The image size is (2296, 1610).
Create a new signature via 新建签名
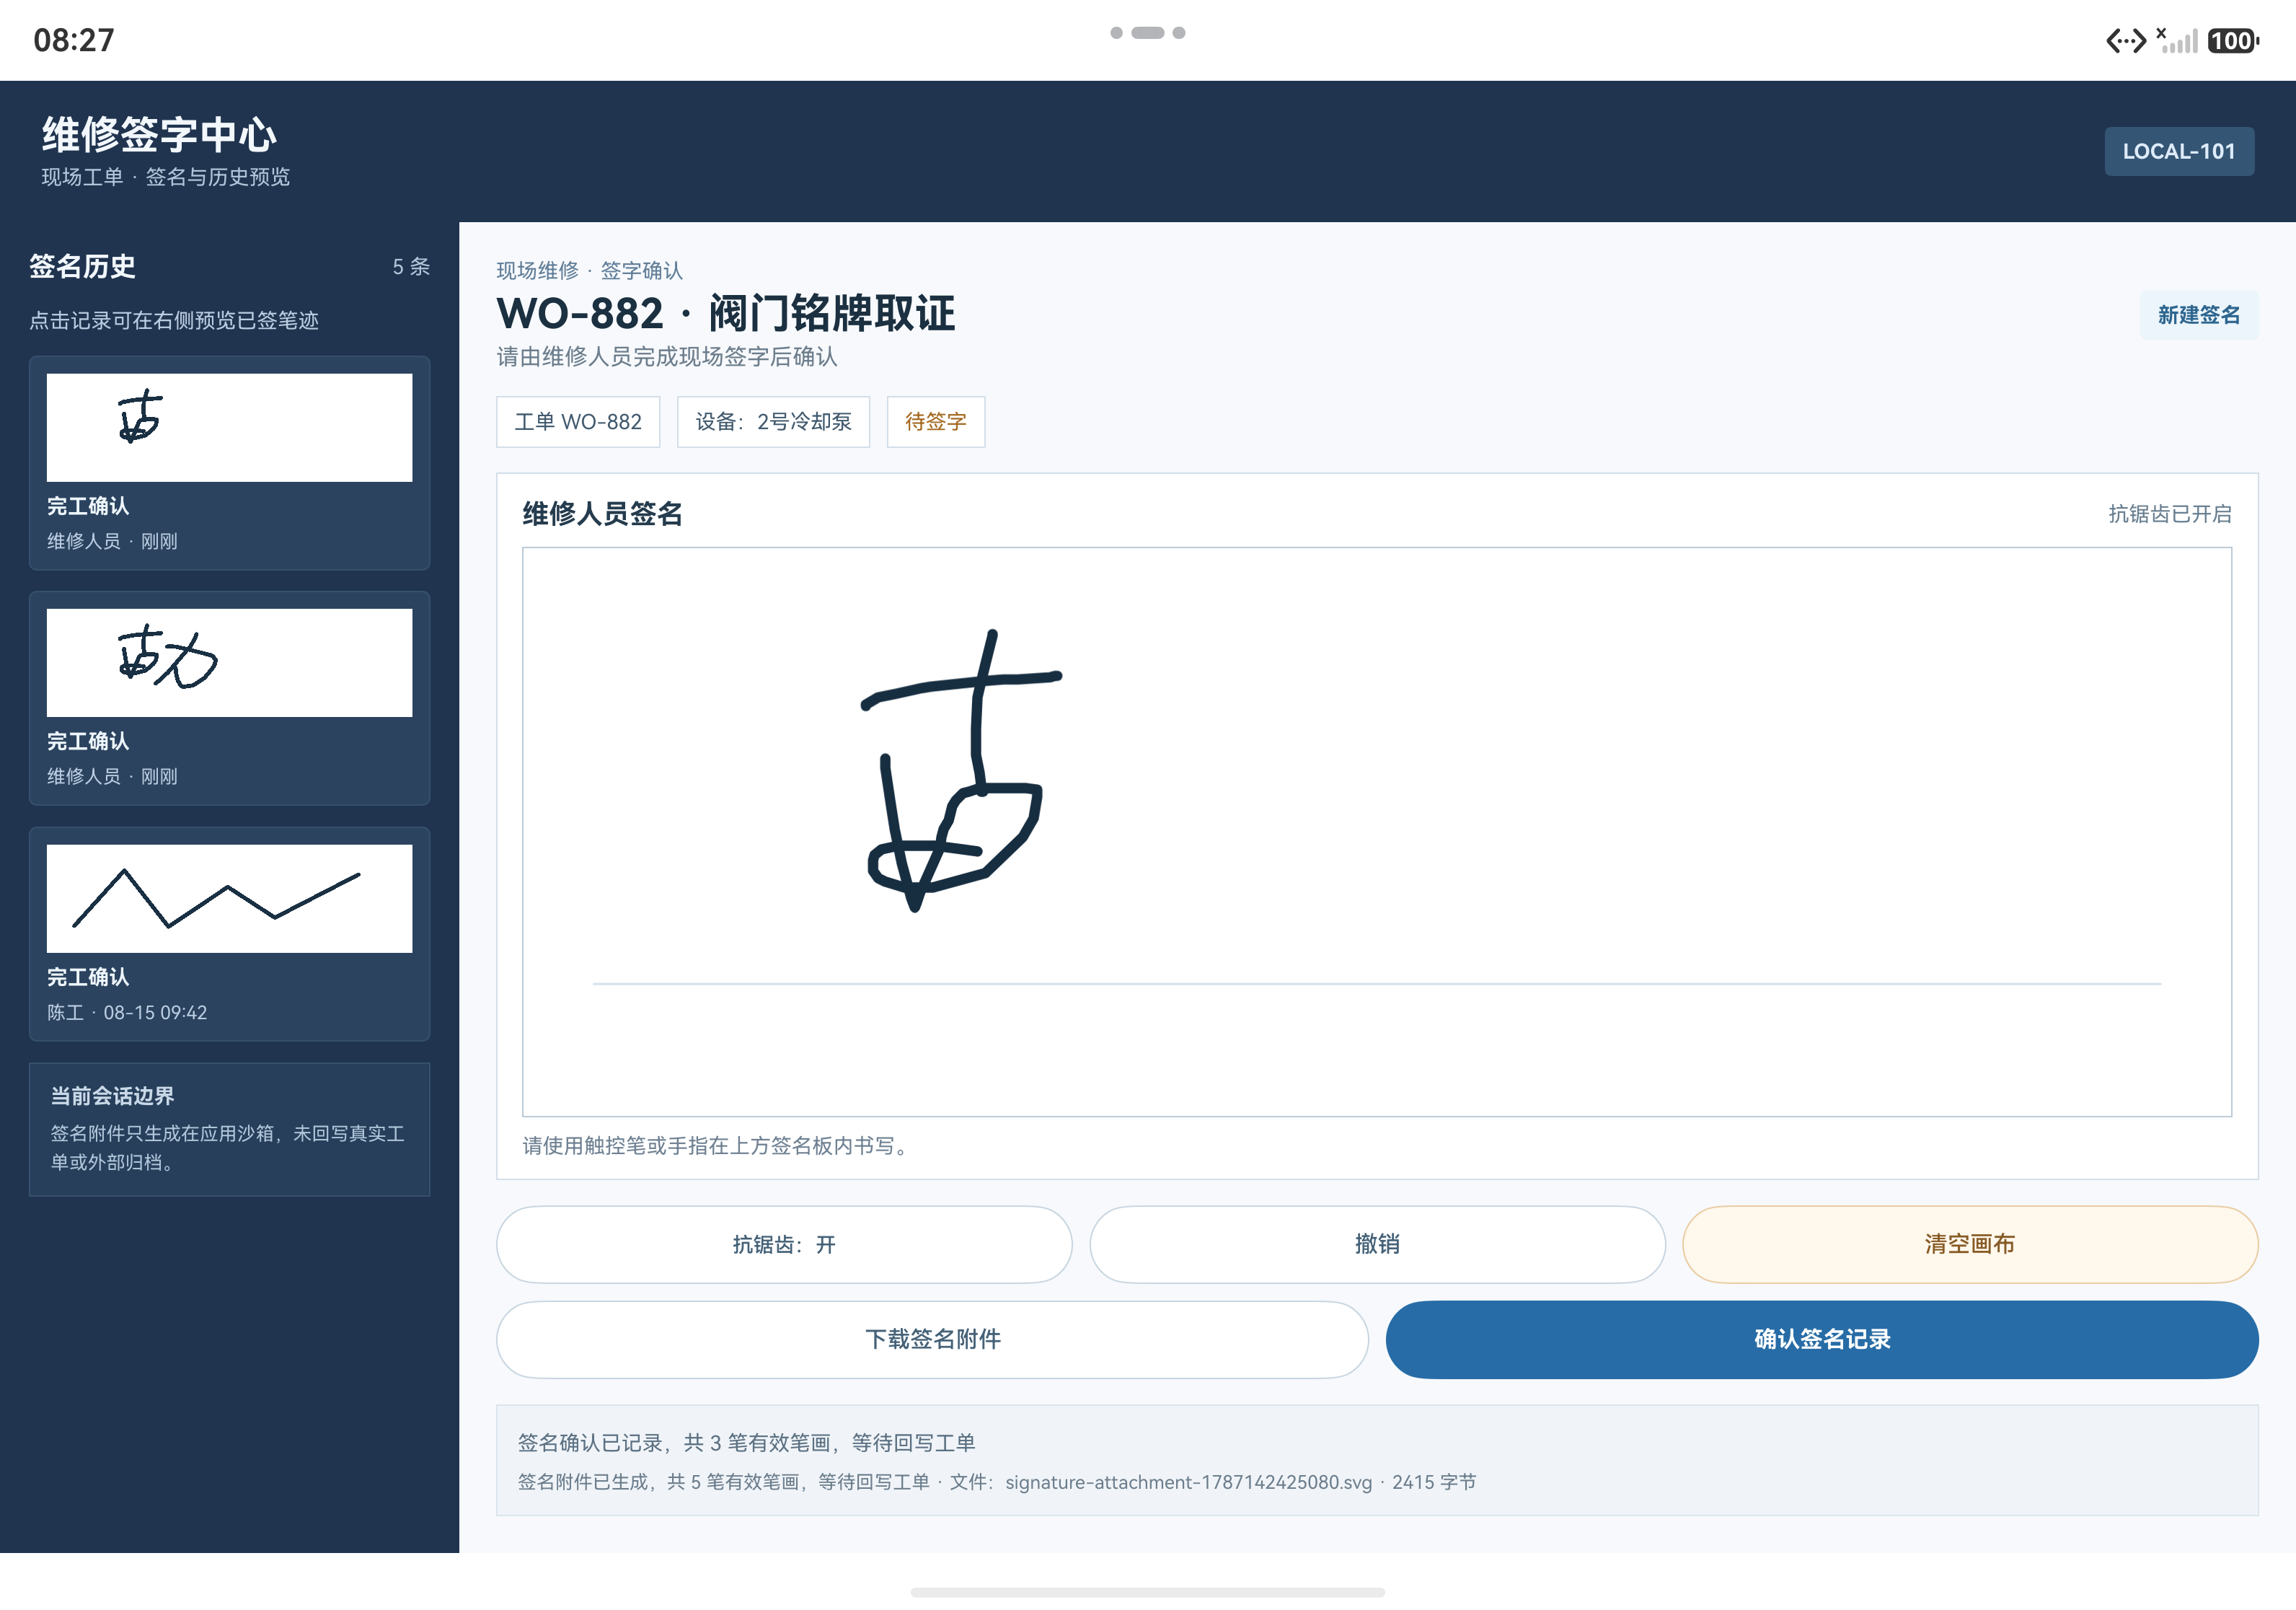click(2198, 315)
